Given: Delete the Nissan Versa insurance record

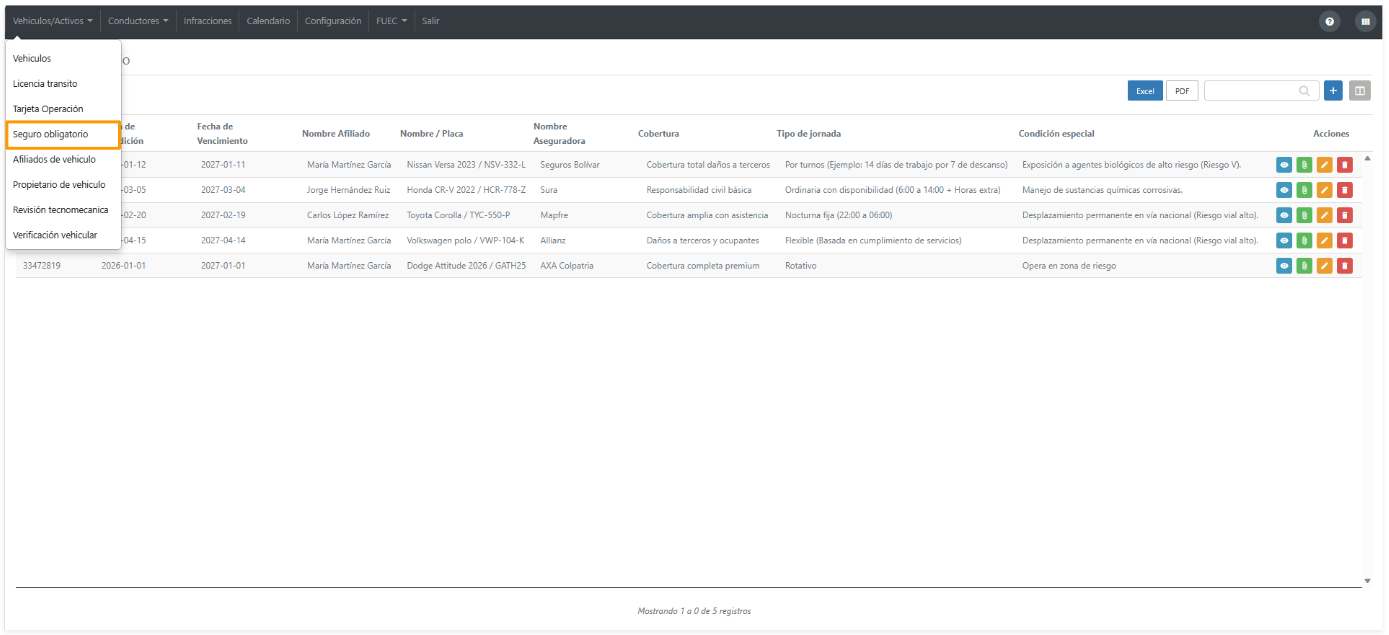Looking at the screenshot, I should coord(1345,165).
